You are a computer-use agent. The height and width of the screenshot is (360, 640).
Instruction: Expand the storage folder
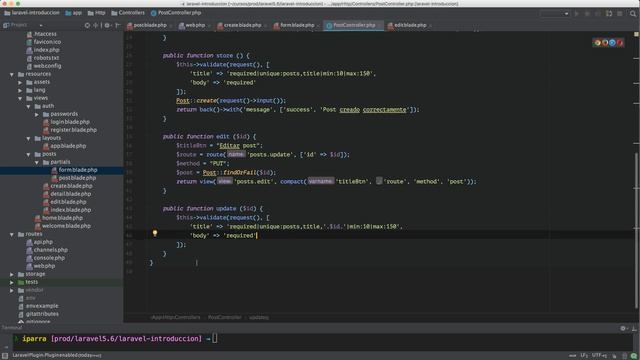click(x=12, y=274)
